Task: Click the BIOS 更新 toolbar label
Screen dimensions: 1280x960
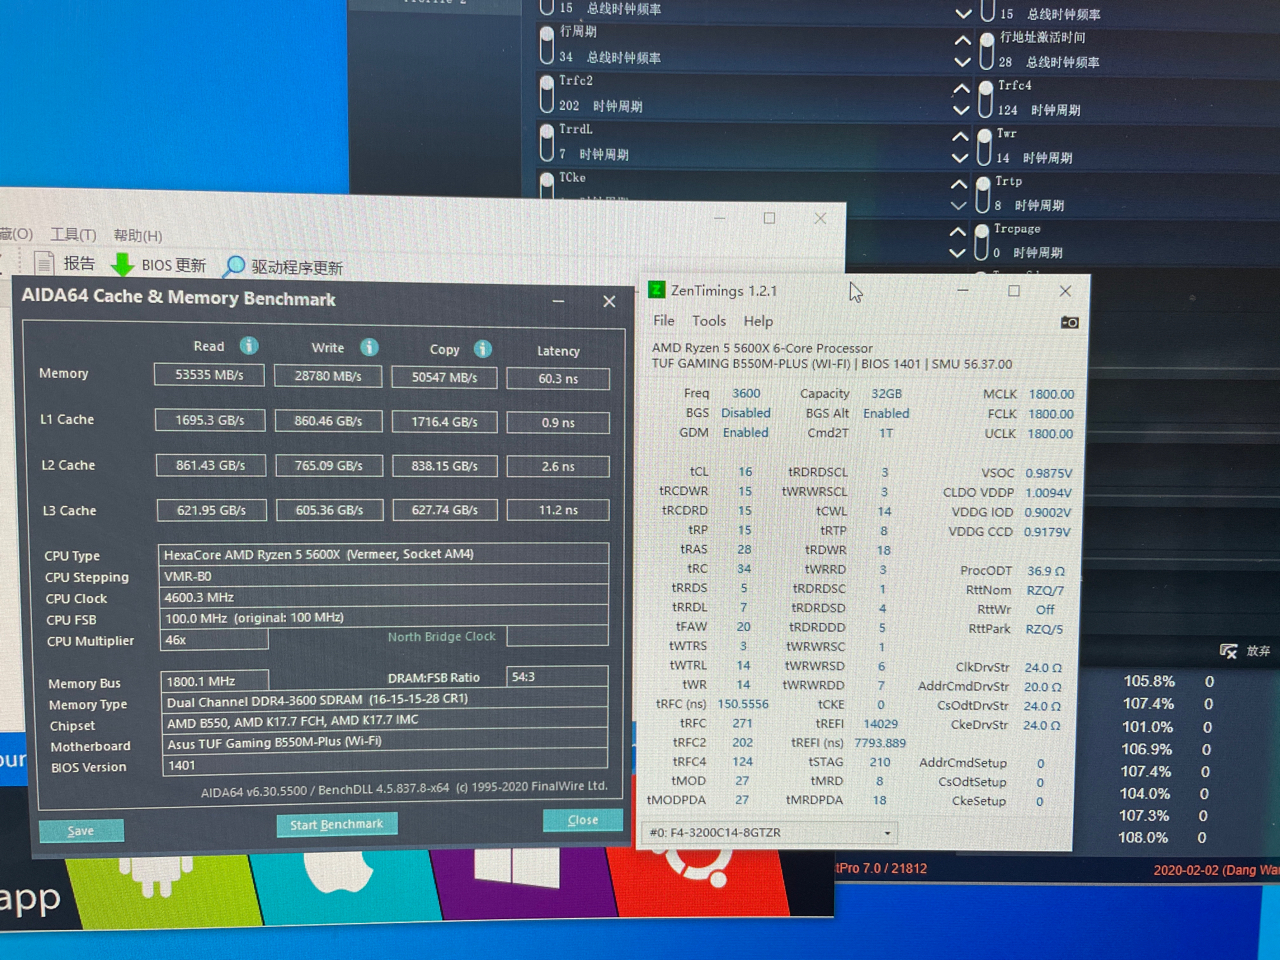Action: point(173,265)
